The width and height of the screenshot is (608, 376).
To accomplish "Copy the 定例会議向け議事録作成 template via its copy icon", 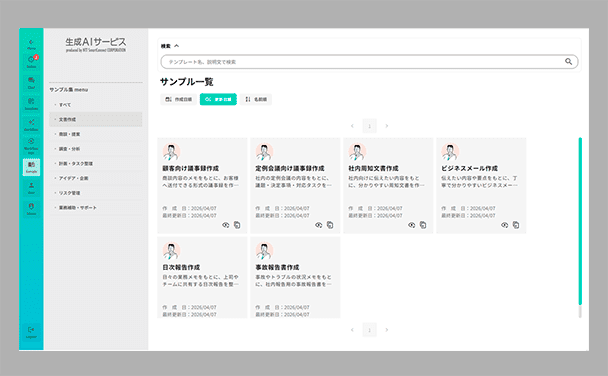I will (x=330, y=225).
